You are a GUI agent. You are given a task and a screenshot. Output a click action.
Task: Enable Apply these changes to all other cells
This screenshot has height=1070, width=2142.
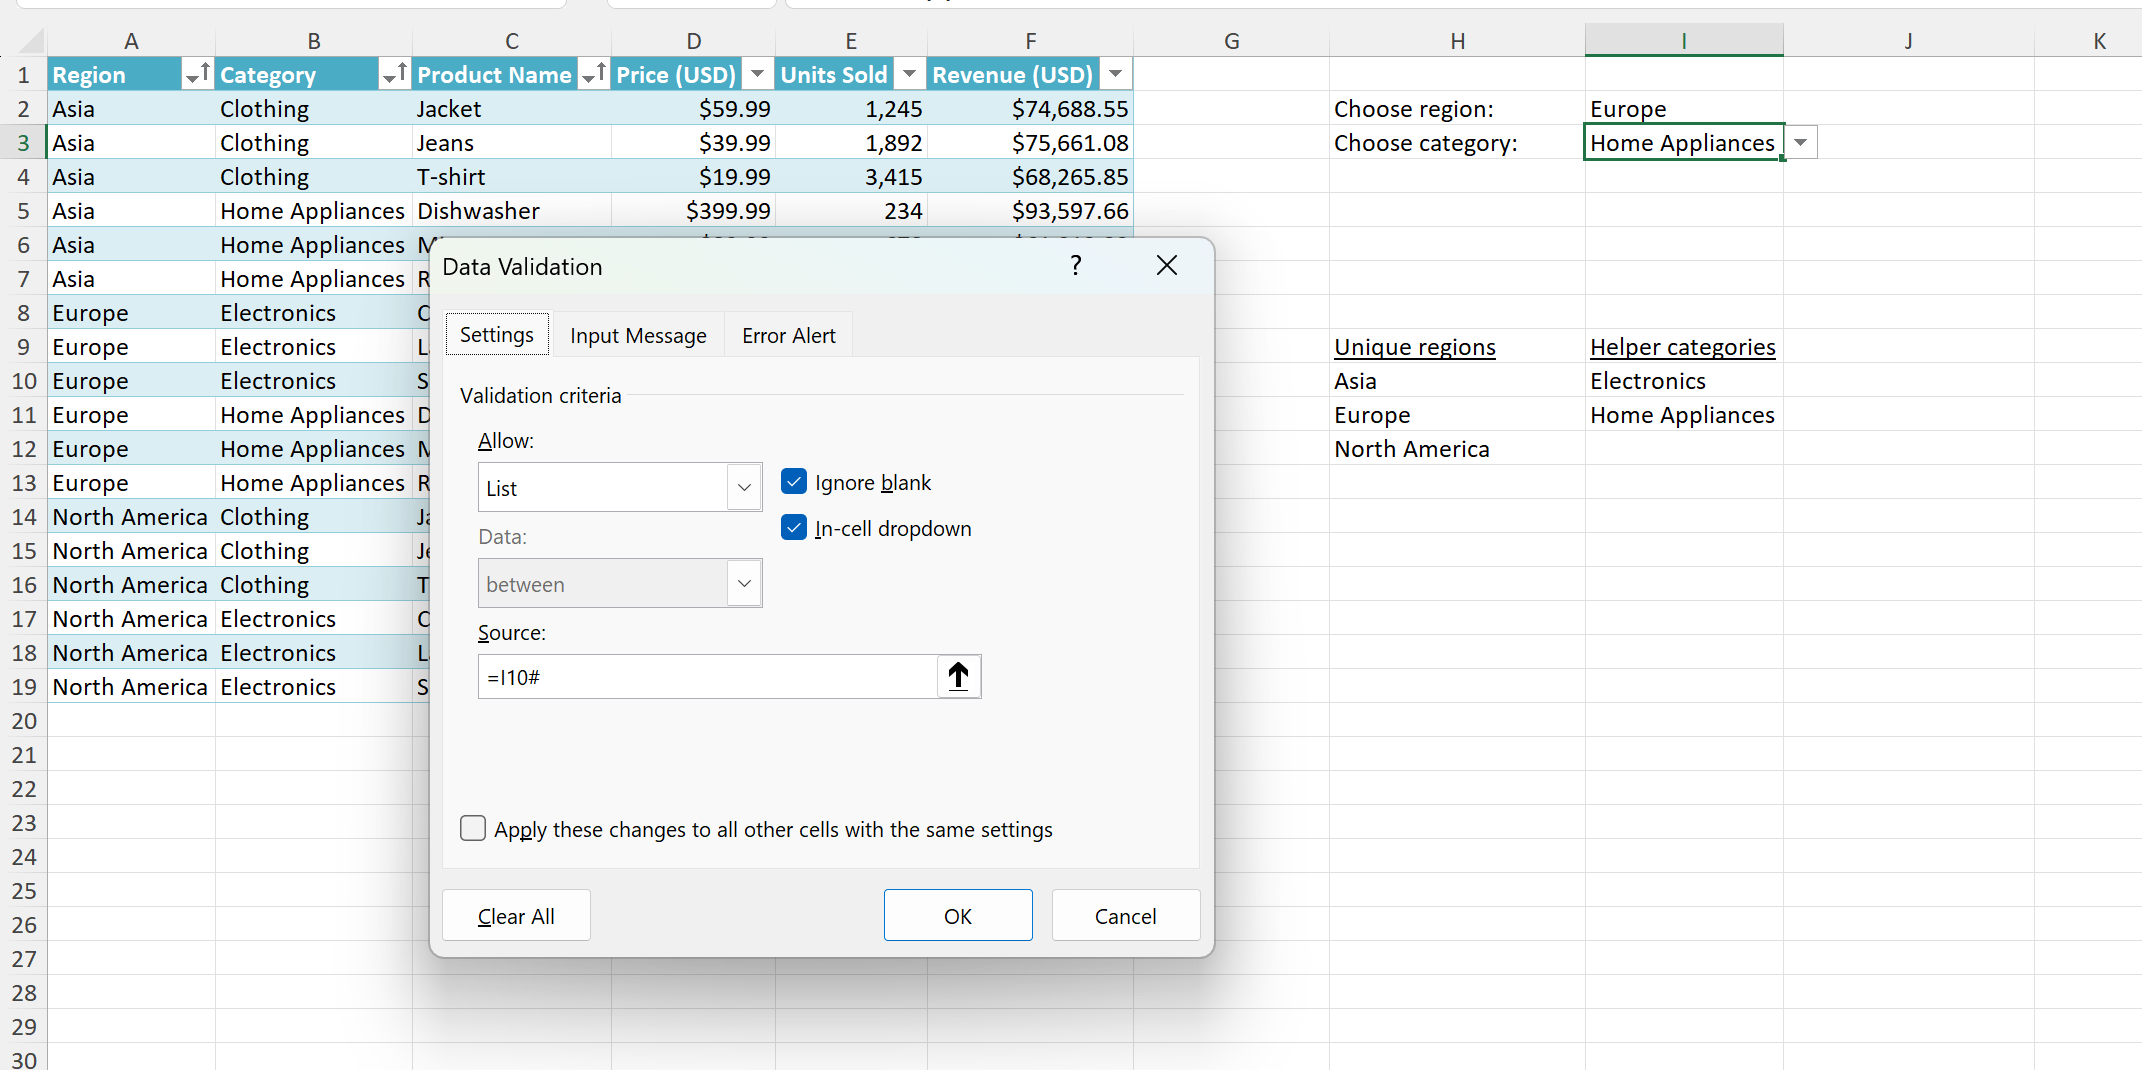tap(473, 829)
